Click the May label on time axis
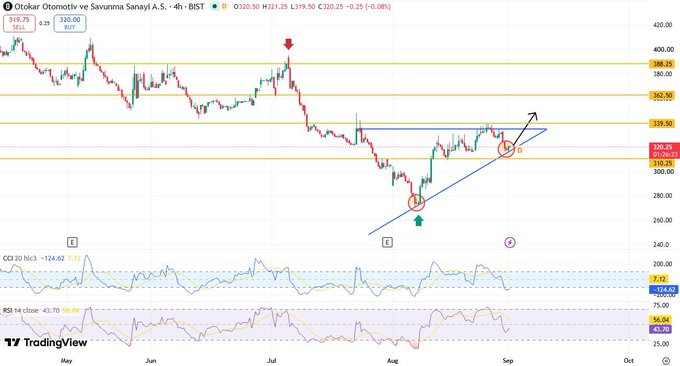 pos(66,361)
